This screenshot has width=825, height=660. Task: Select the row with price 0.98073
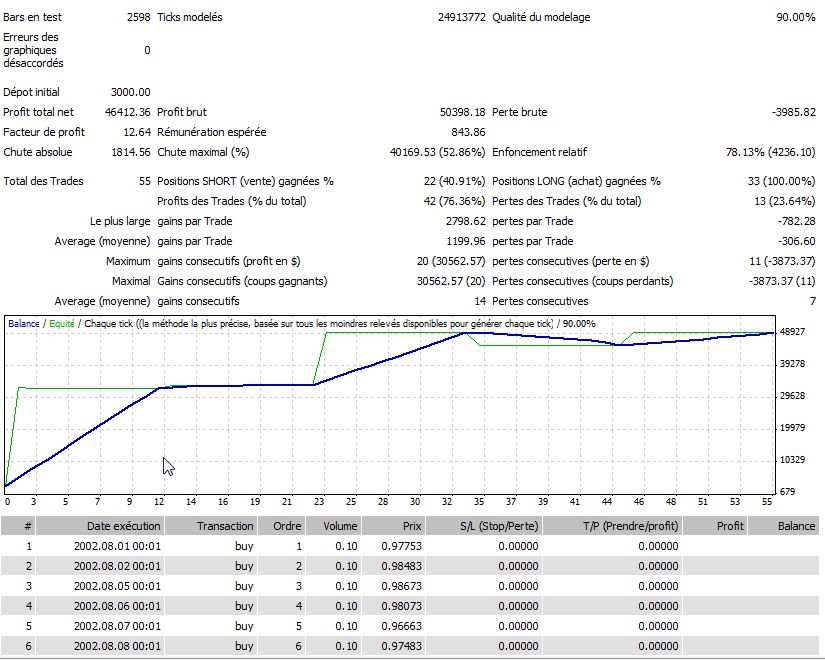pos(400,606)
